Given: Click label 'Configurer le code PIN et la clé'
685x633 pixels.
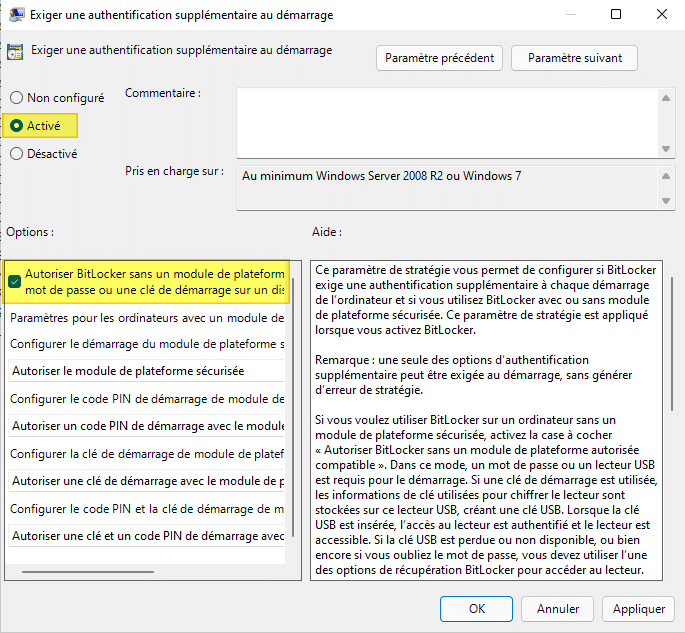Looking at the screenshot, I should point(147,509).
